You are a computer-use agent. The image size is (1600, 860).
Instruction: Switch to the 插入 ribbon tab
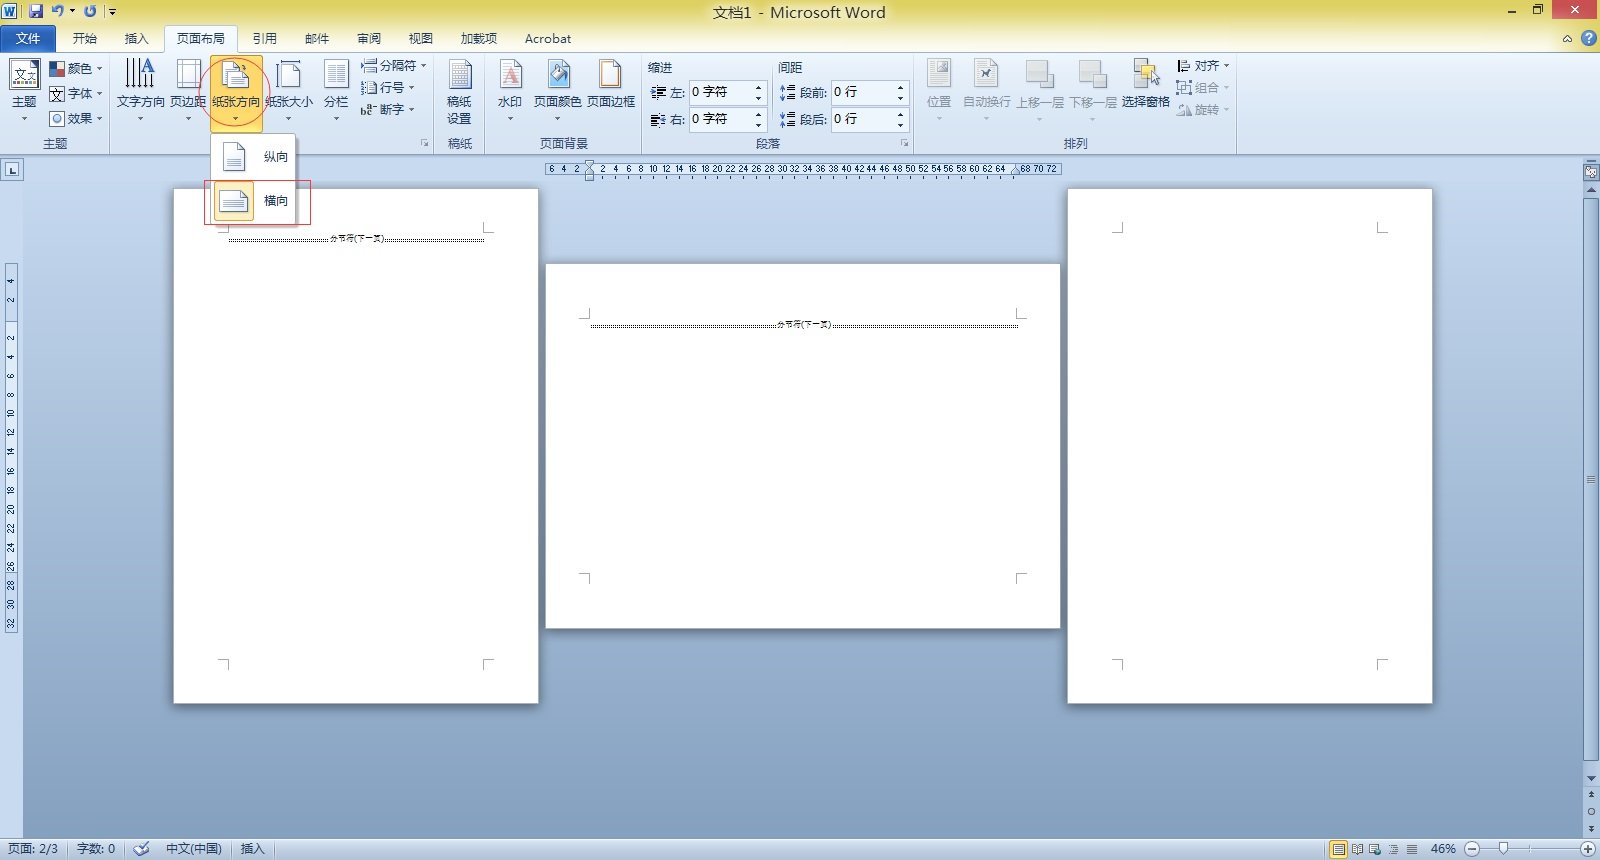point(136,39)
